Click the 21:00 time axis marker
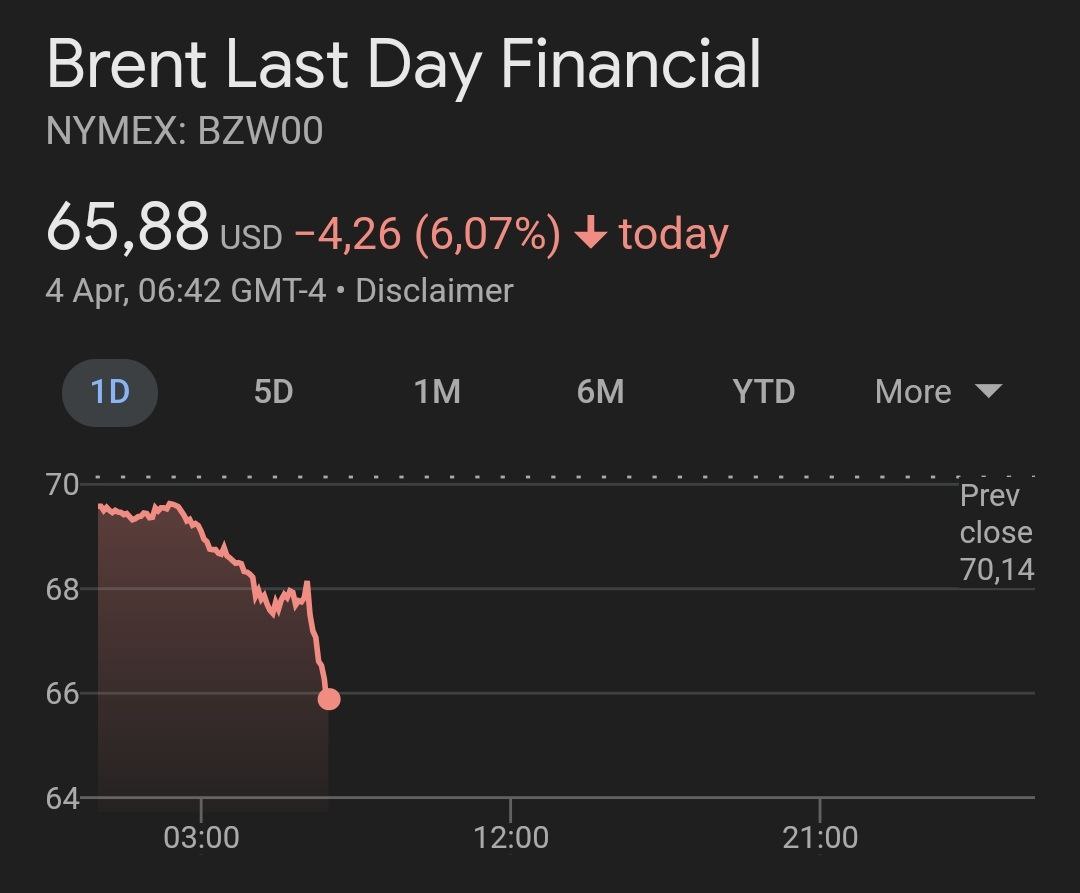The width and height of the screenshot is (1080, 893). point(819,836)
